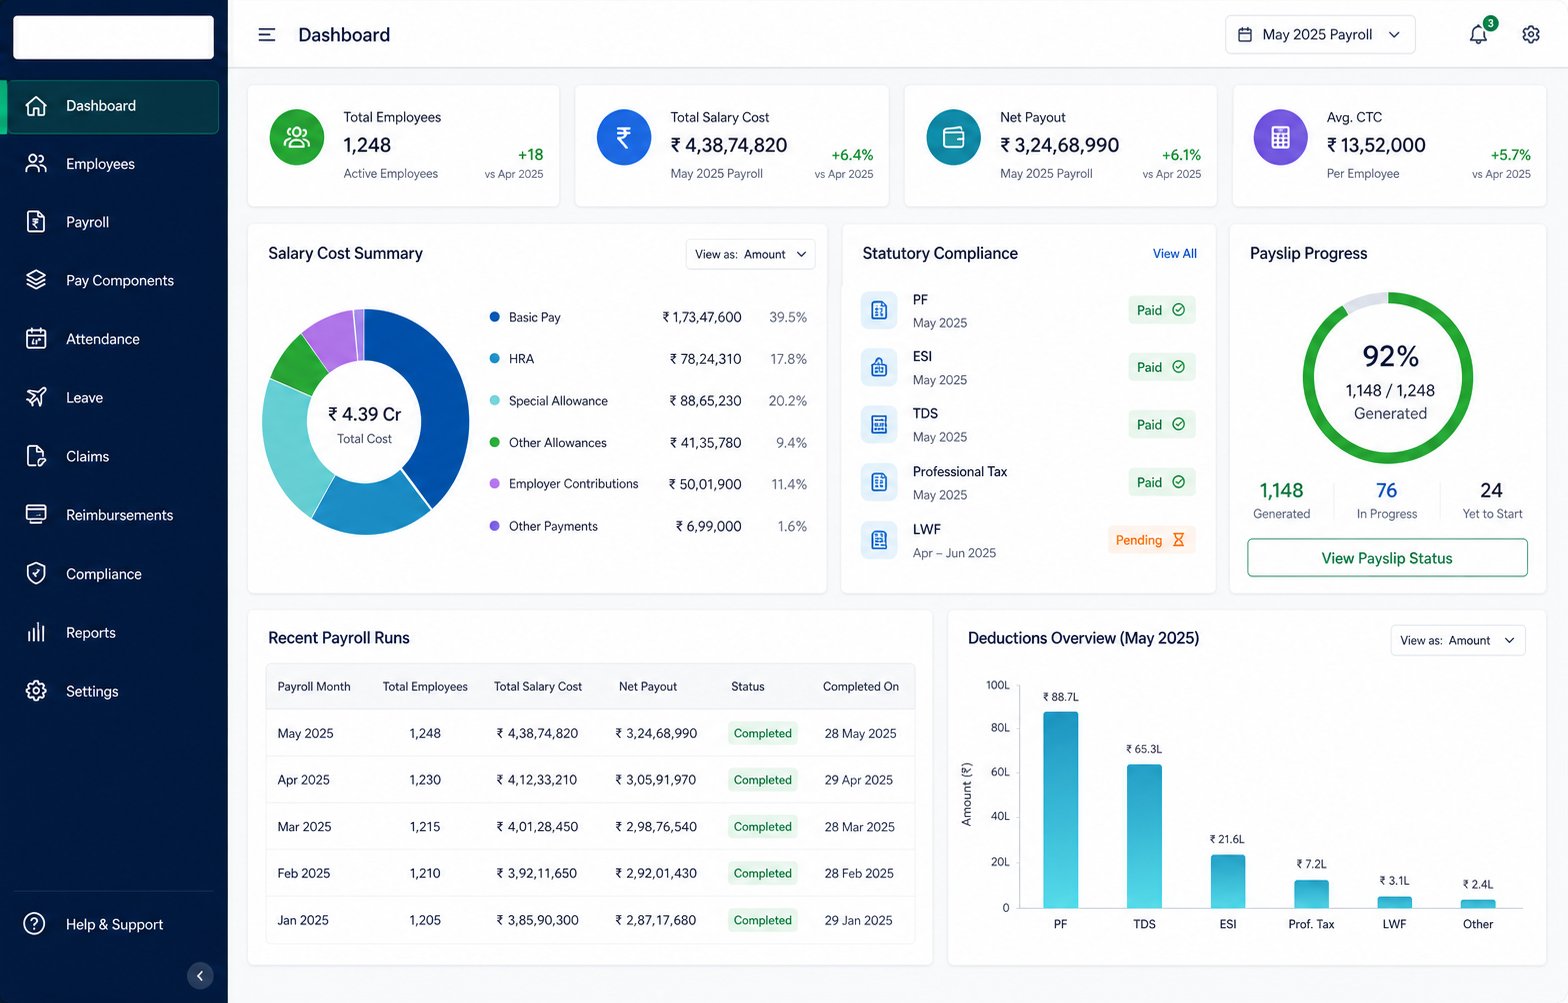The width and height of the screenshot is (1568, 1003).
Task: Click the Net Payout wallet icon
Action: (954, 137)
